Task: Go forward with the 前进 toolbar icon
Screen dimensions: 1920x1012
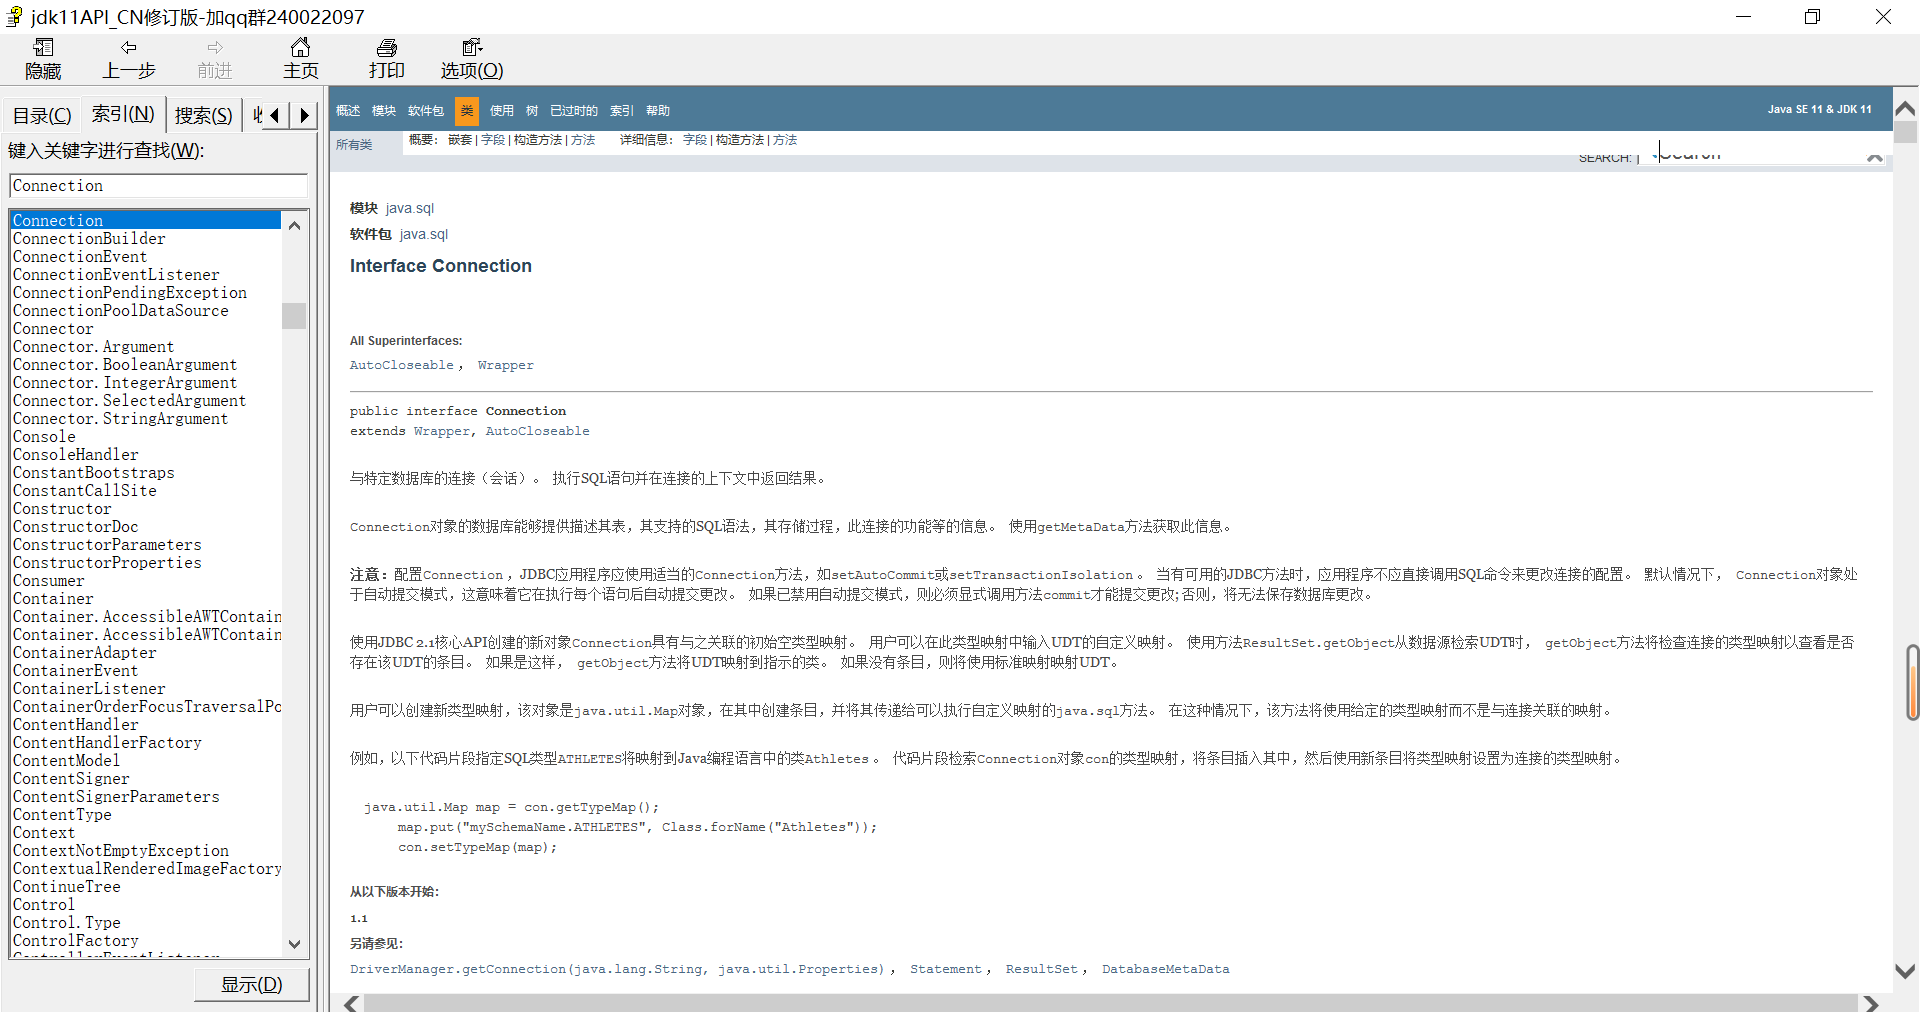Action: [215, 59]
